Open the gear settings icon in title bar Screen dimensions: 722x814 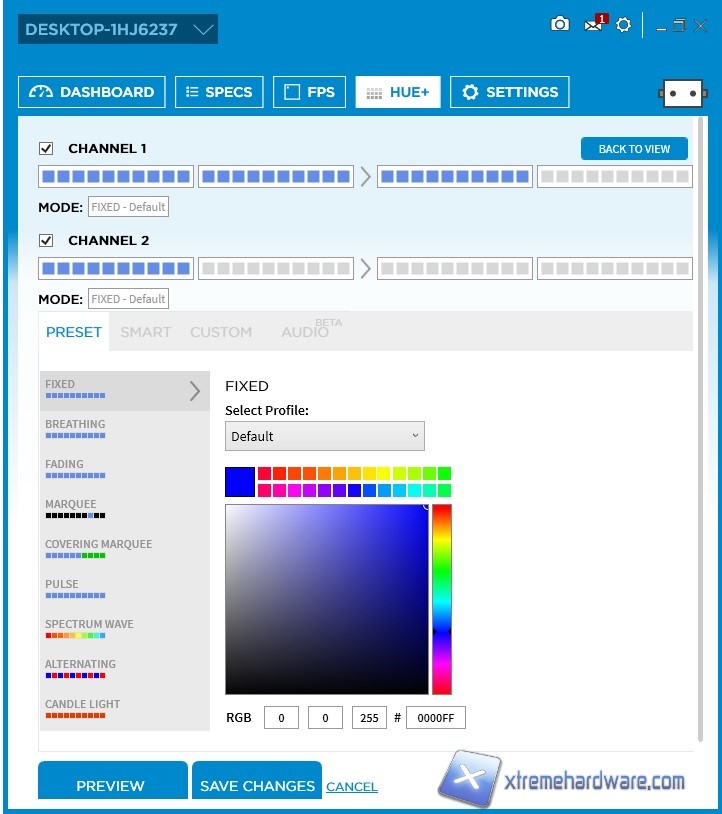pos(624,25)
